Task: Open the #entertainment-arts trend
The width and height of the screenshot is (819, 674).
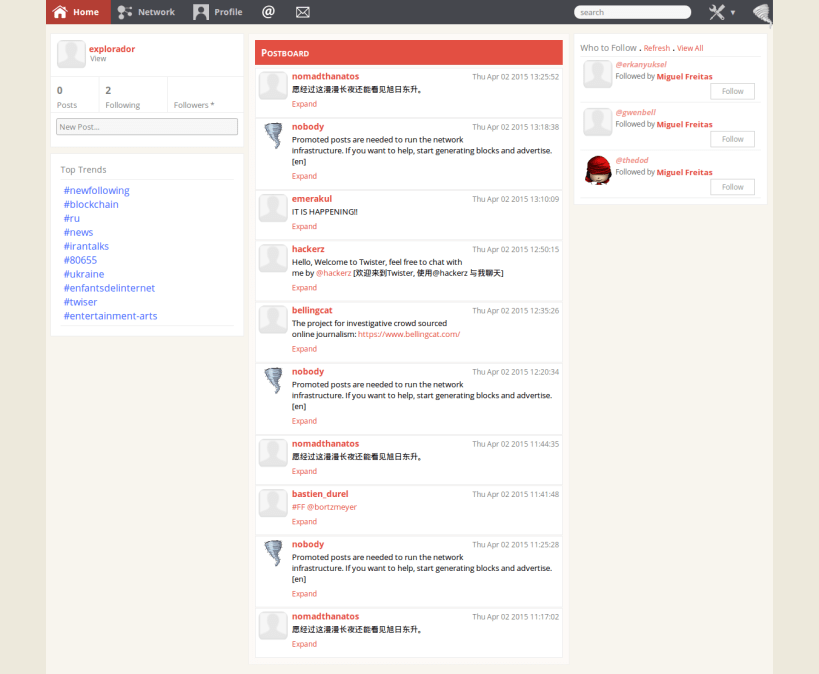Action: click(110, 316)
